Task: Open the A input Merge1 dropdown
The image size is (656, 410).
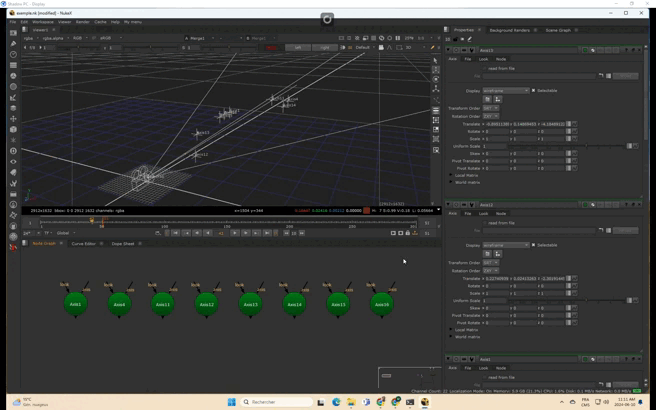Action: pyautogui.click(x=202, y=38)
